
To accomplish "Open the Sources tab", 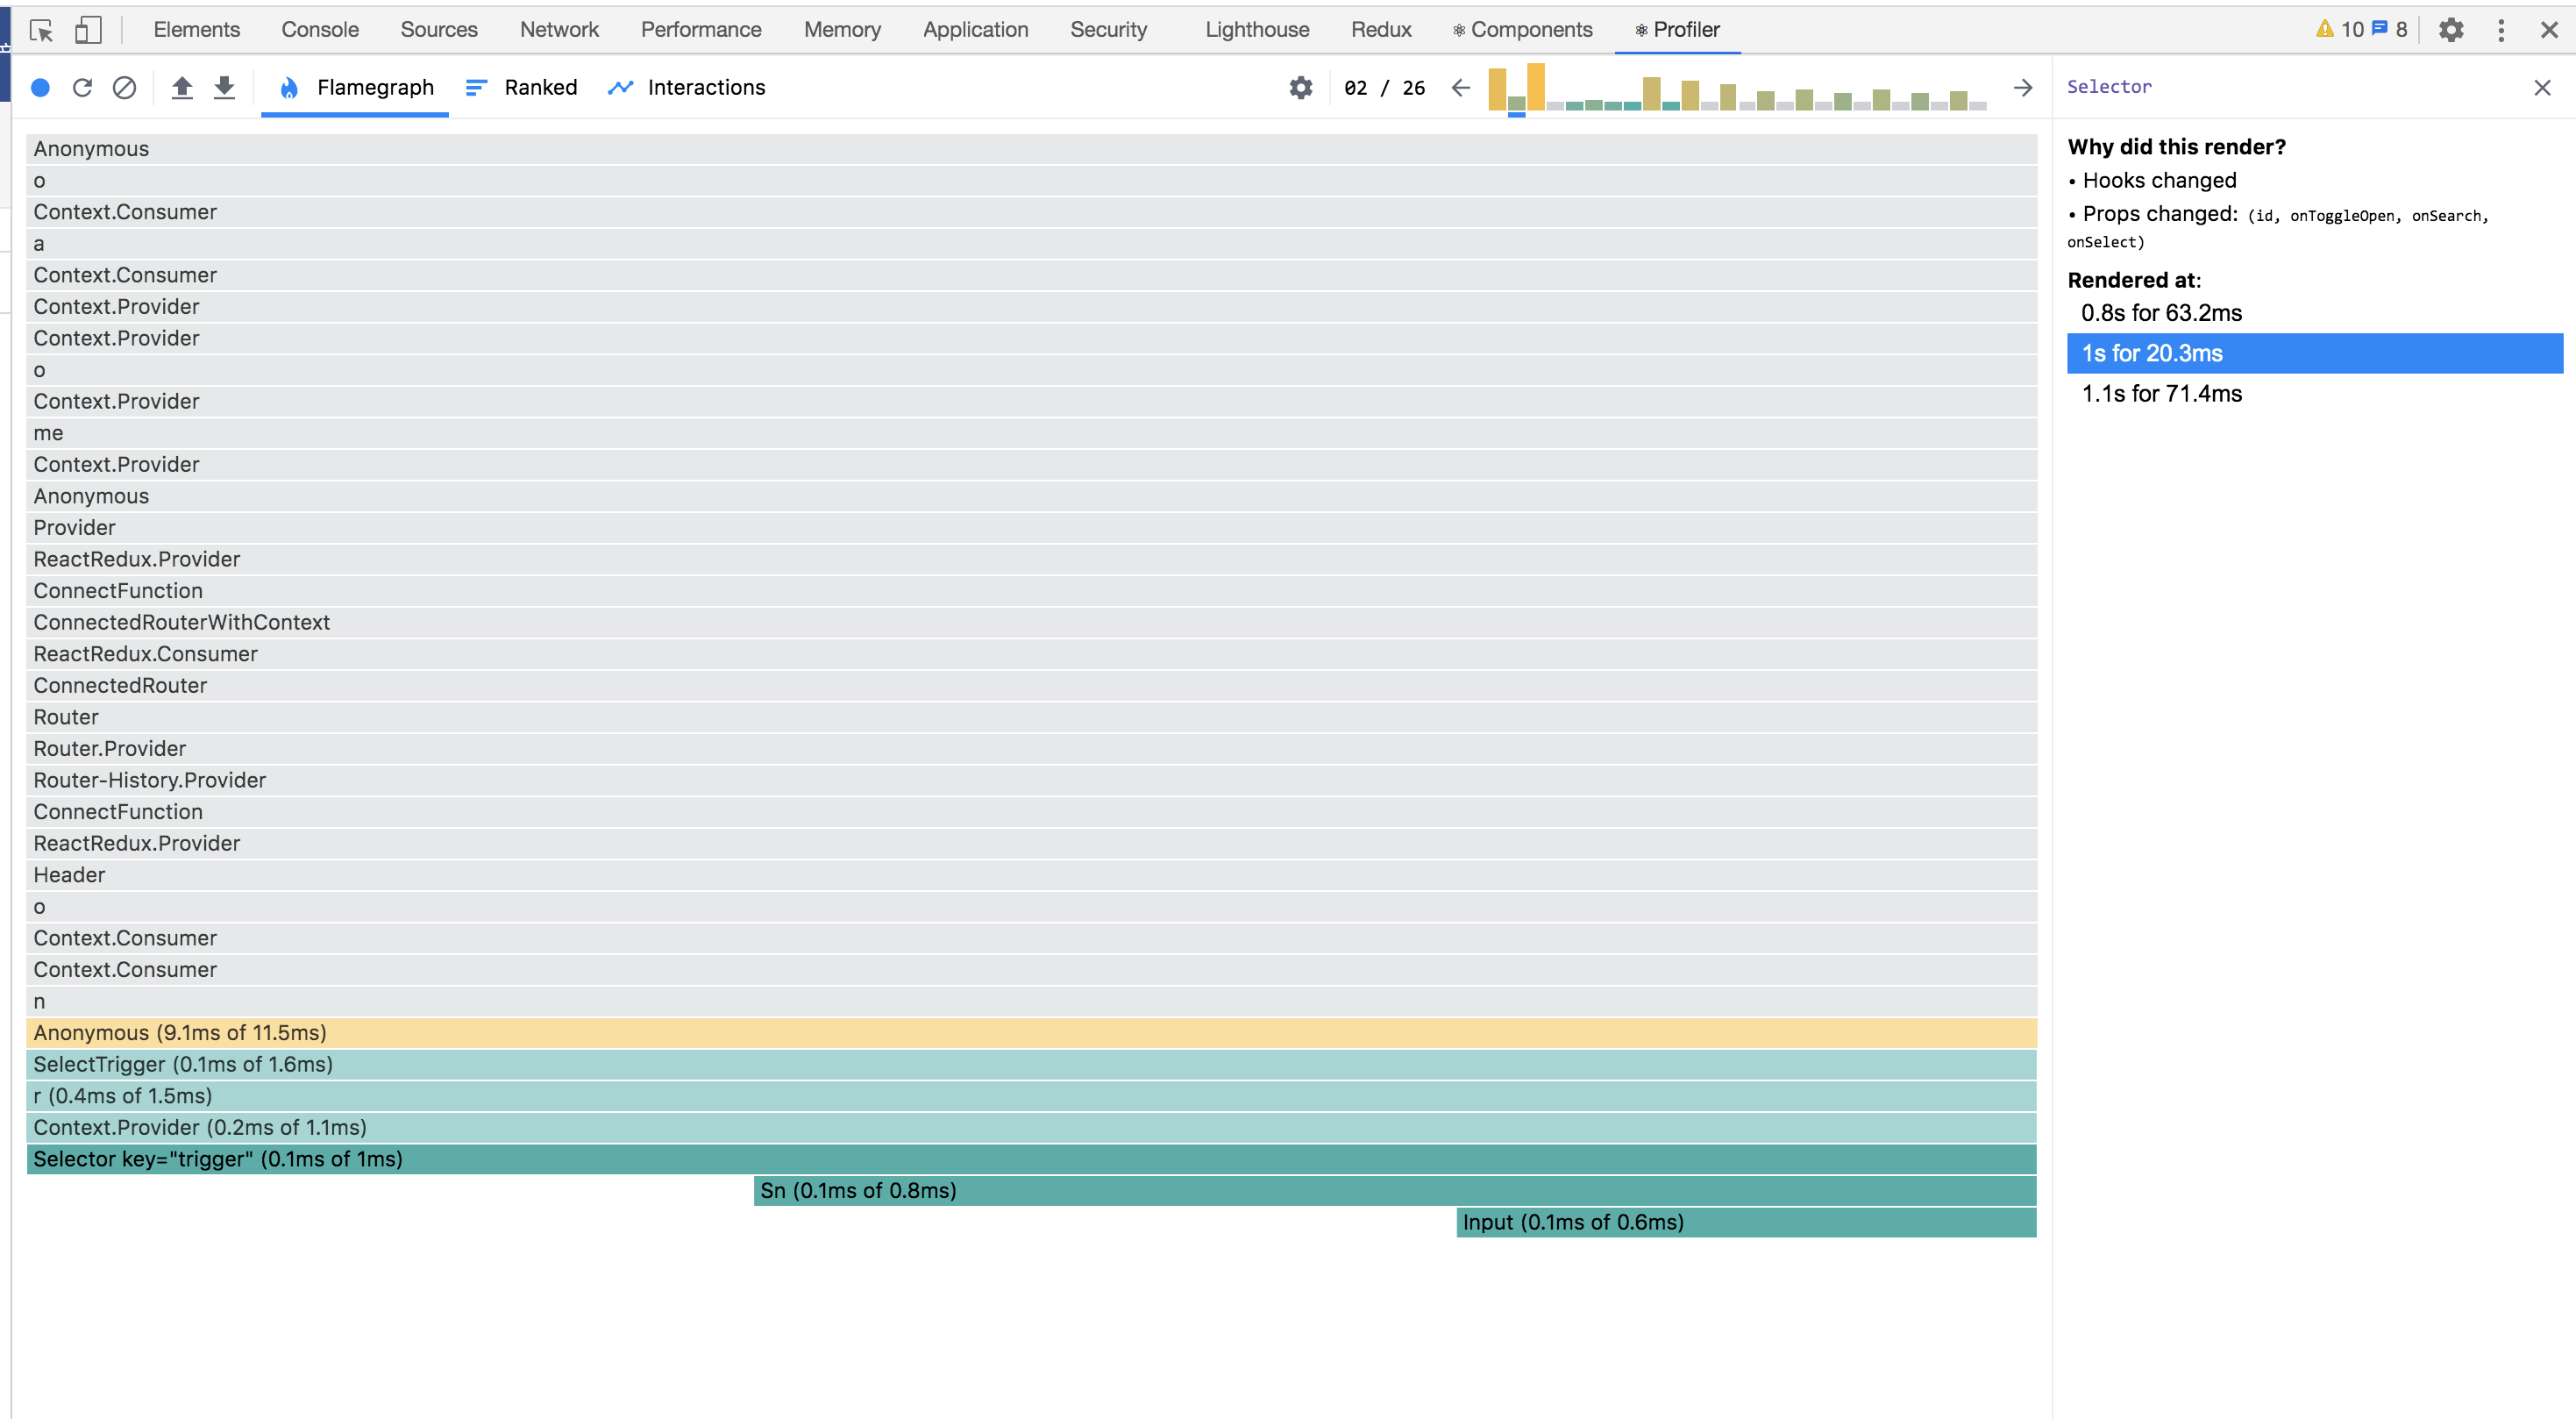I will coord(439,30).
